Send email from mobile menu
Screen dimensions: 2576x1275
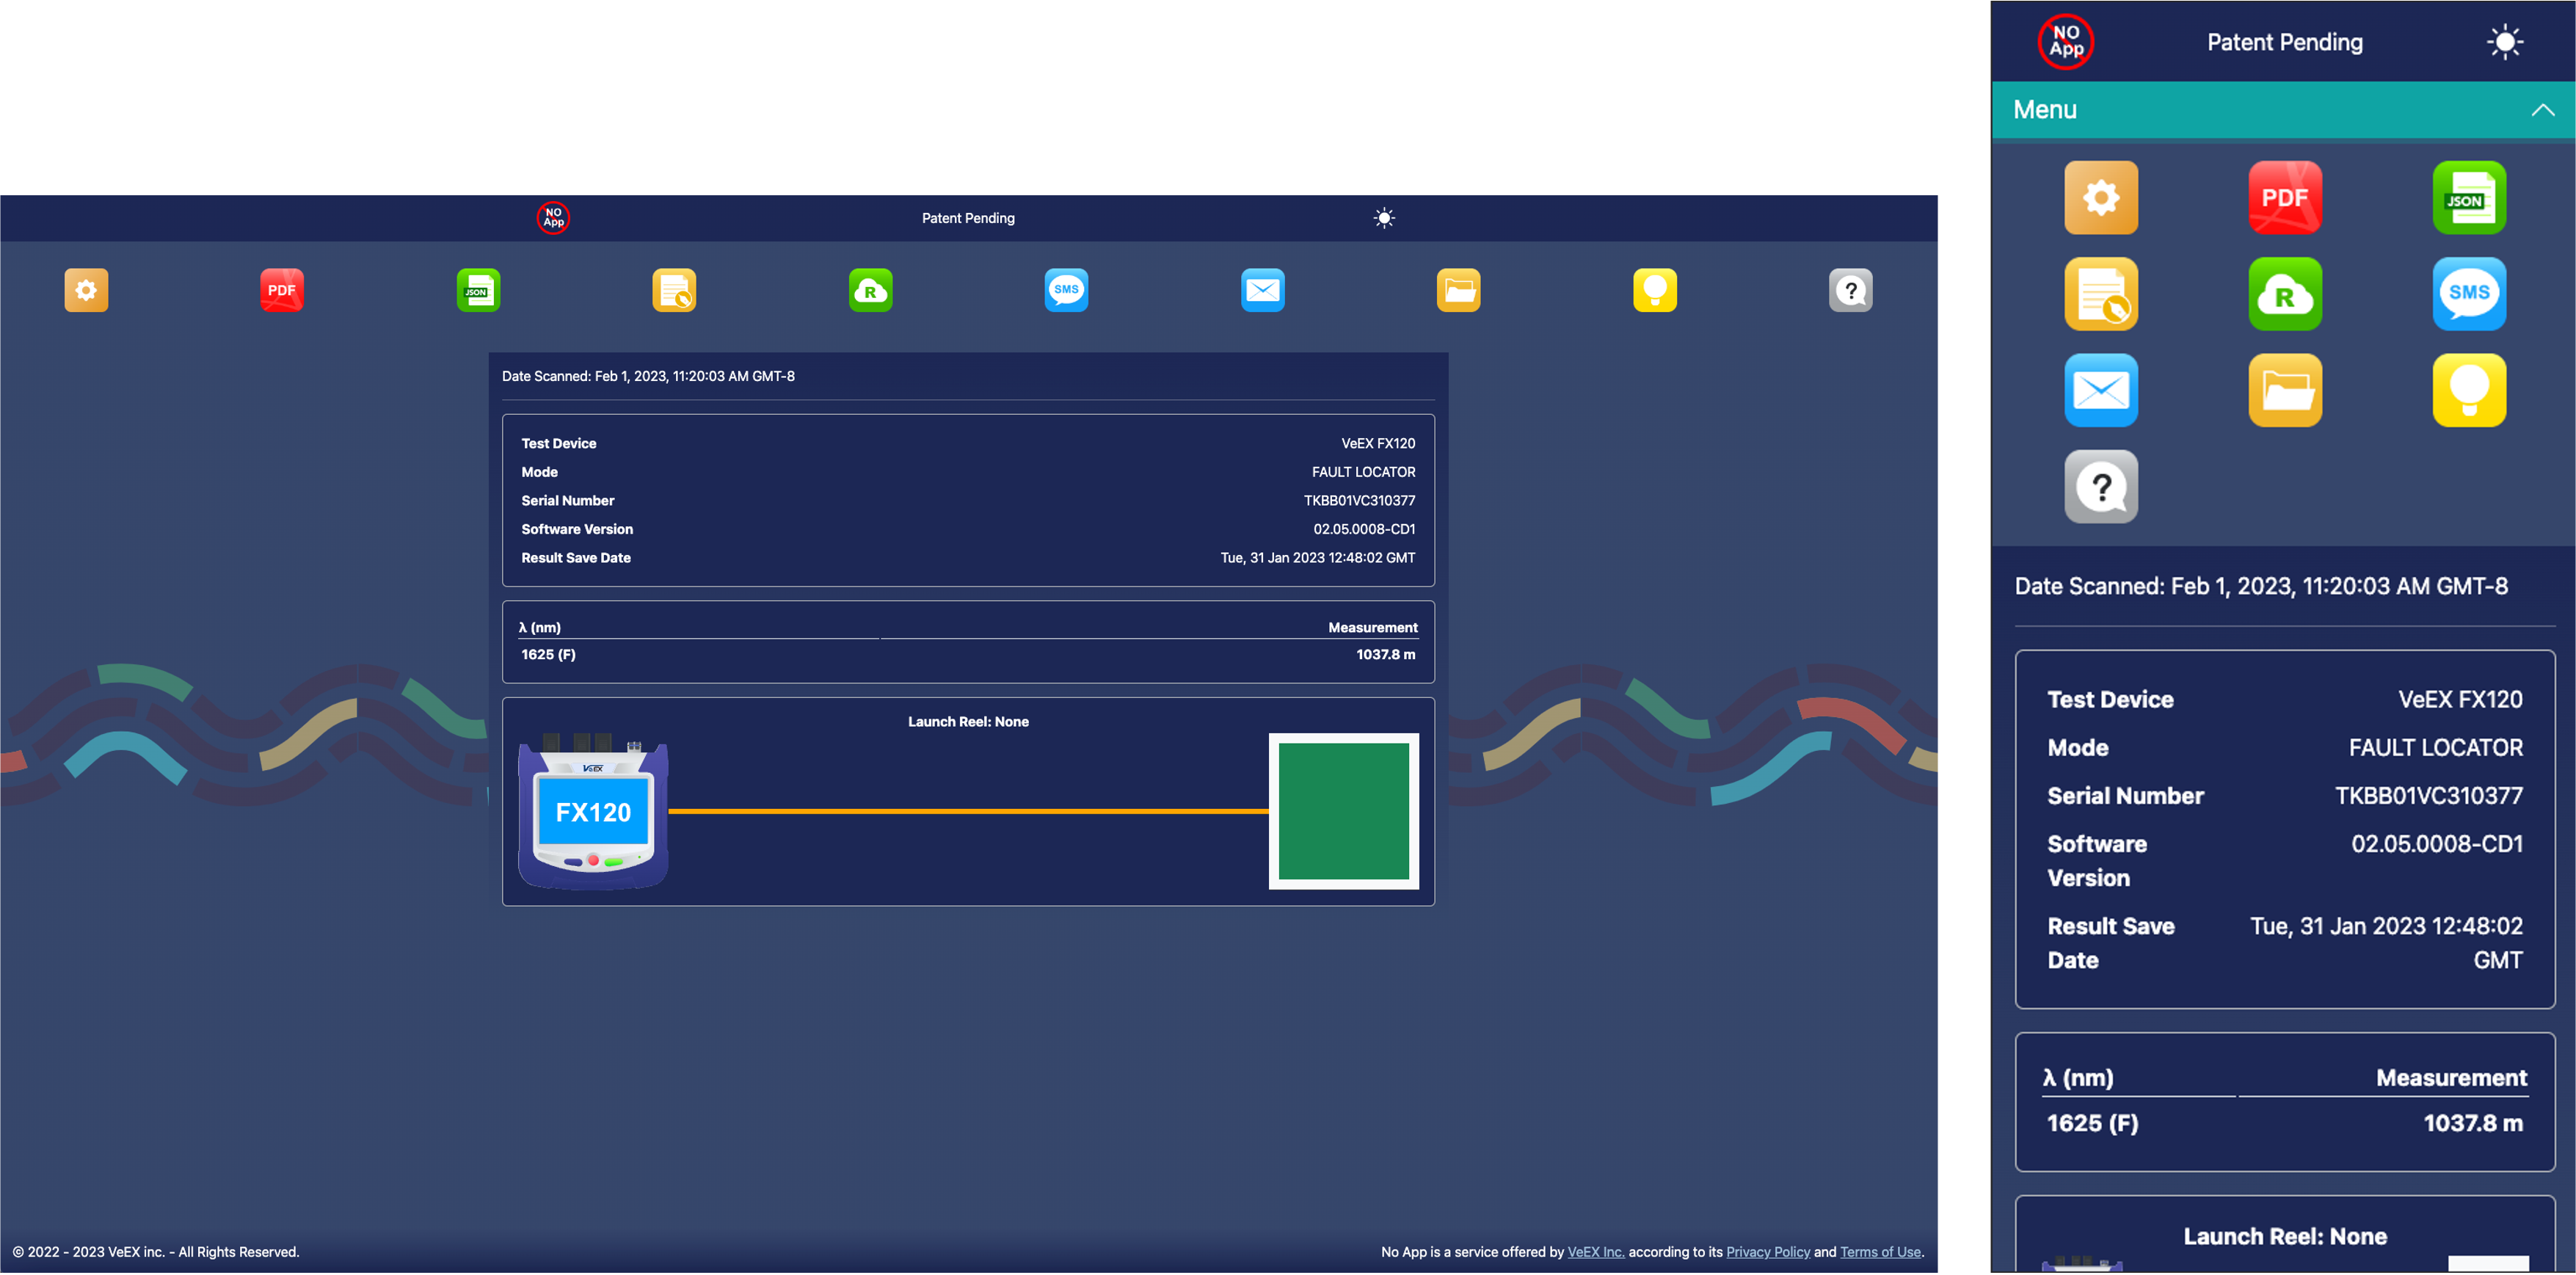point(2101,389)
